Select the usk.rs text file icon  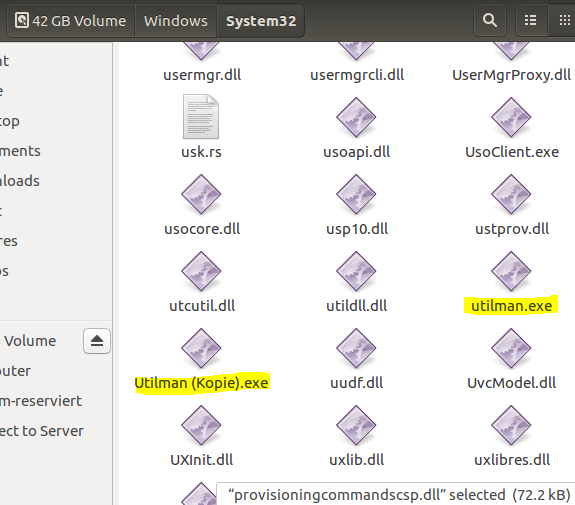201,117
